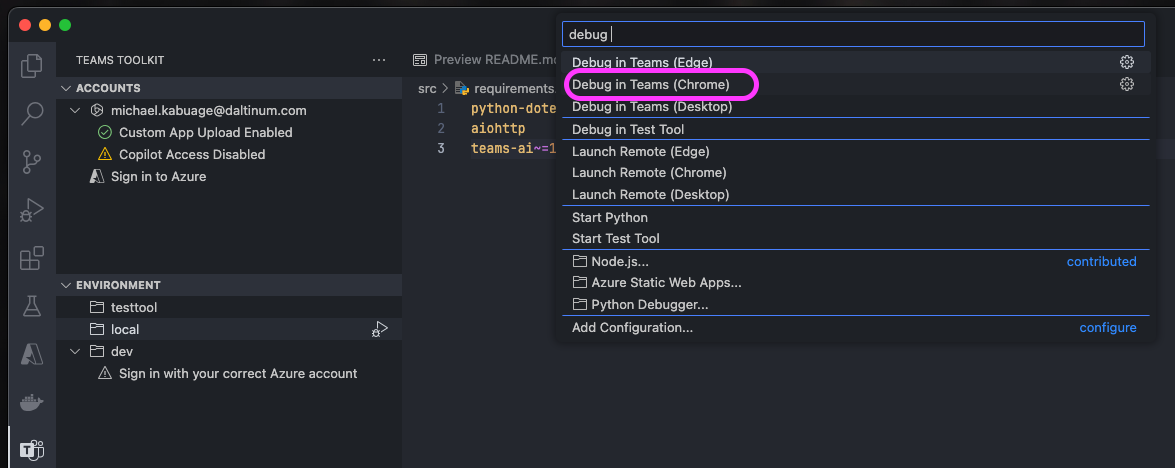Click Copilot Access Disabled item
Image resolution: width=1175 pixels, height=468 pixels.
(192, 154)
